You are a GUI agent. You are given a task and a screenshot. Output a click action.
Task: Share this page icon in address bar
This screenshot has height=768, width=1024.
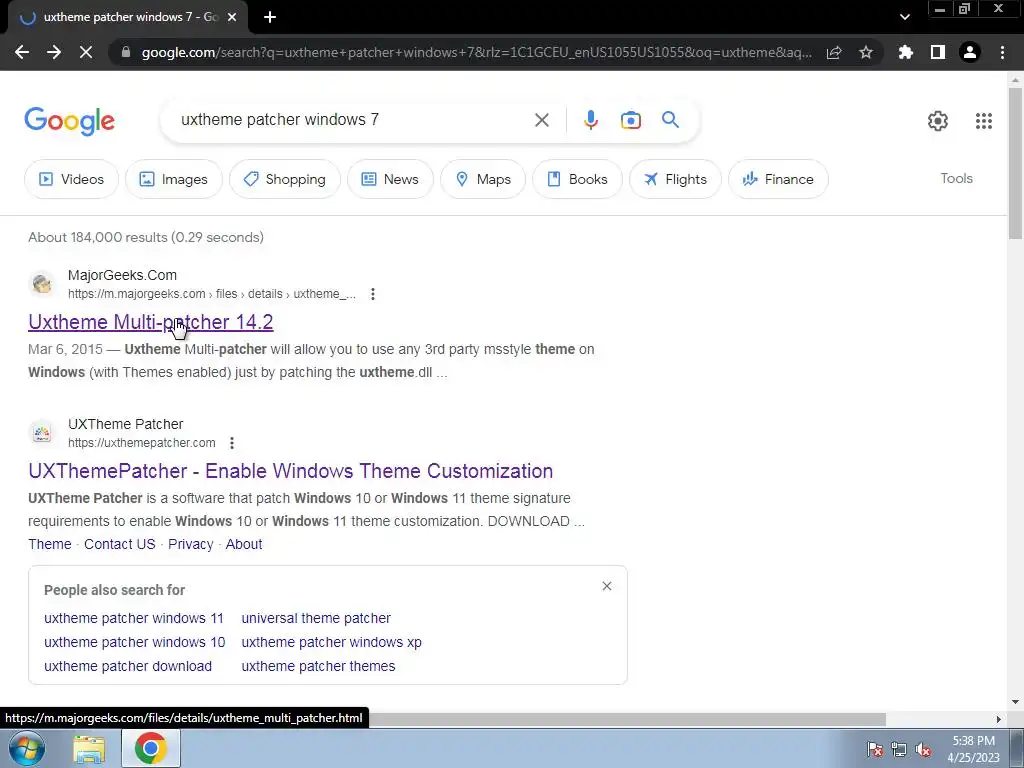pos(834,52)
